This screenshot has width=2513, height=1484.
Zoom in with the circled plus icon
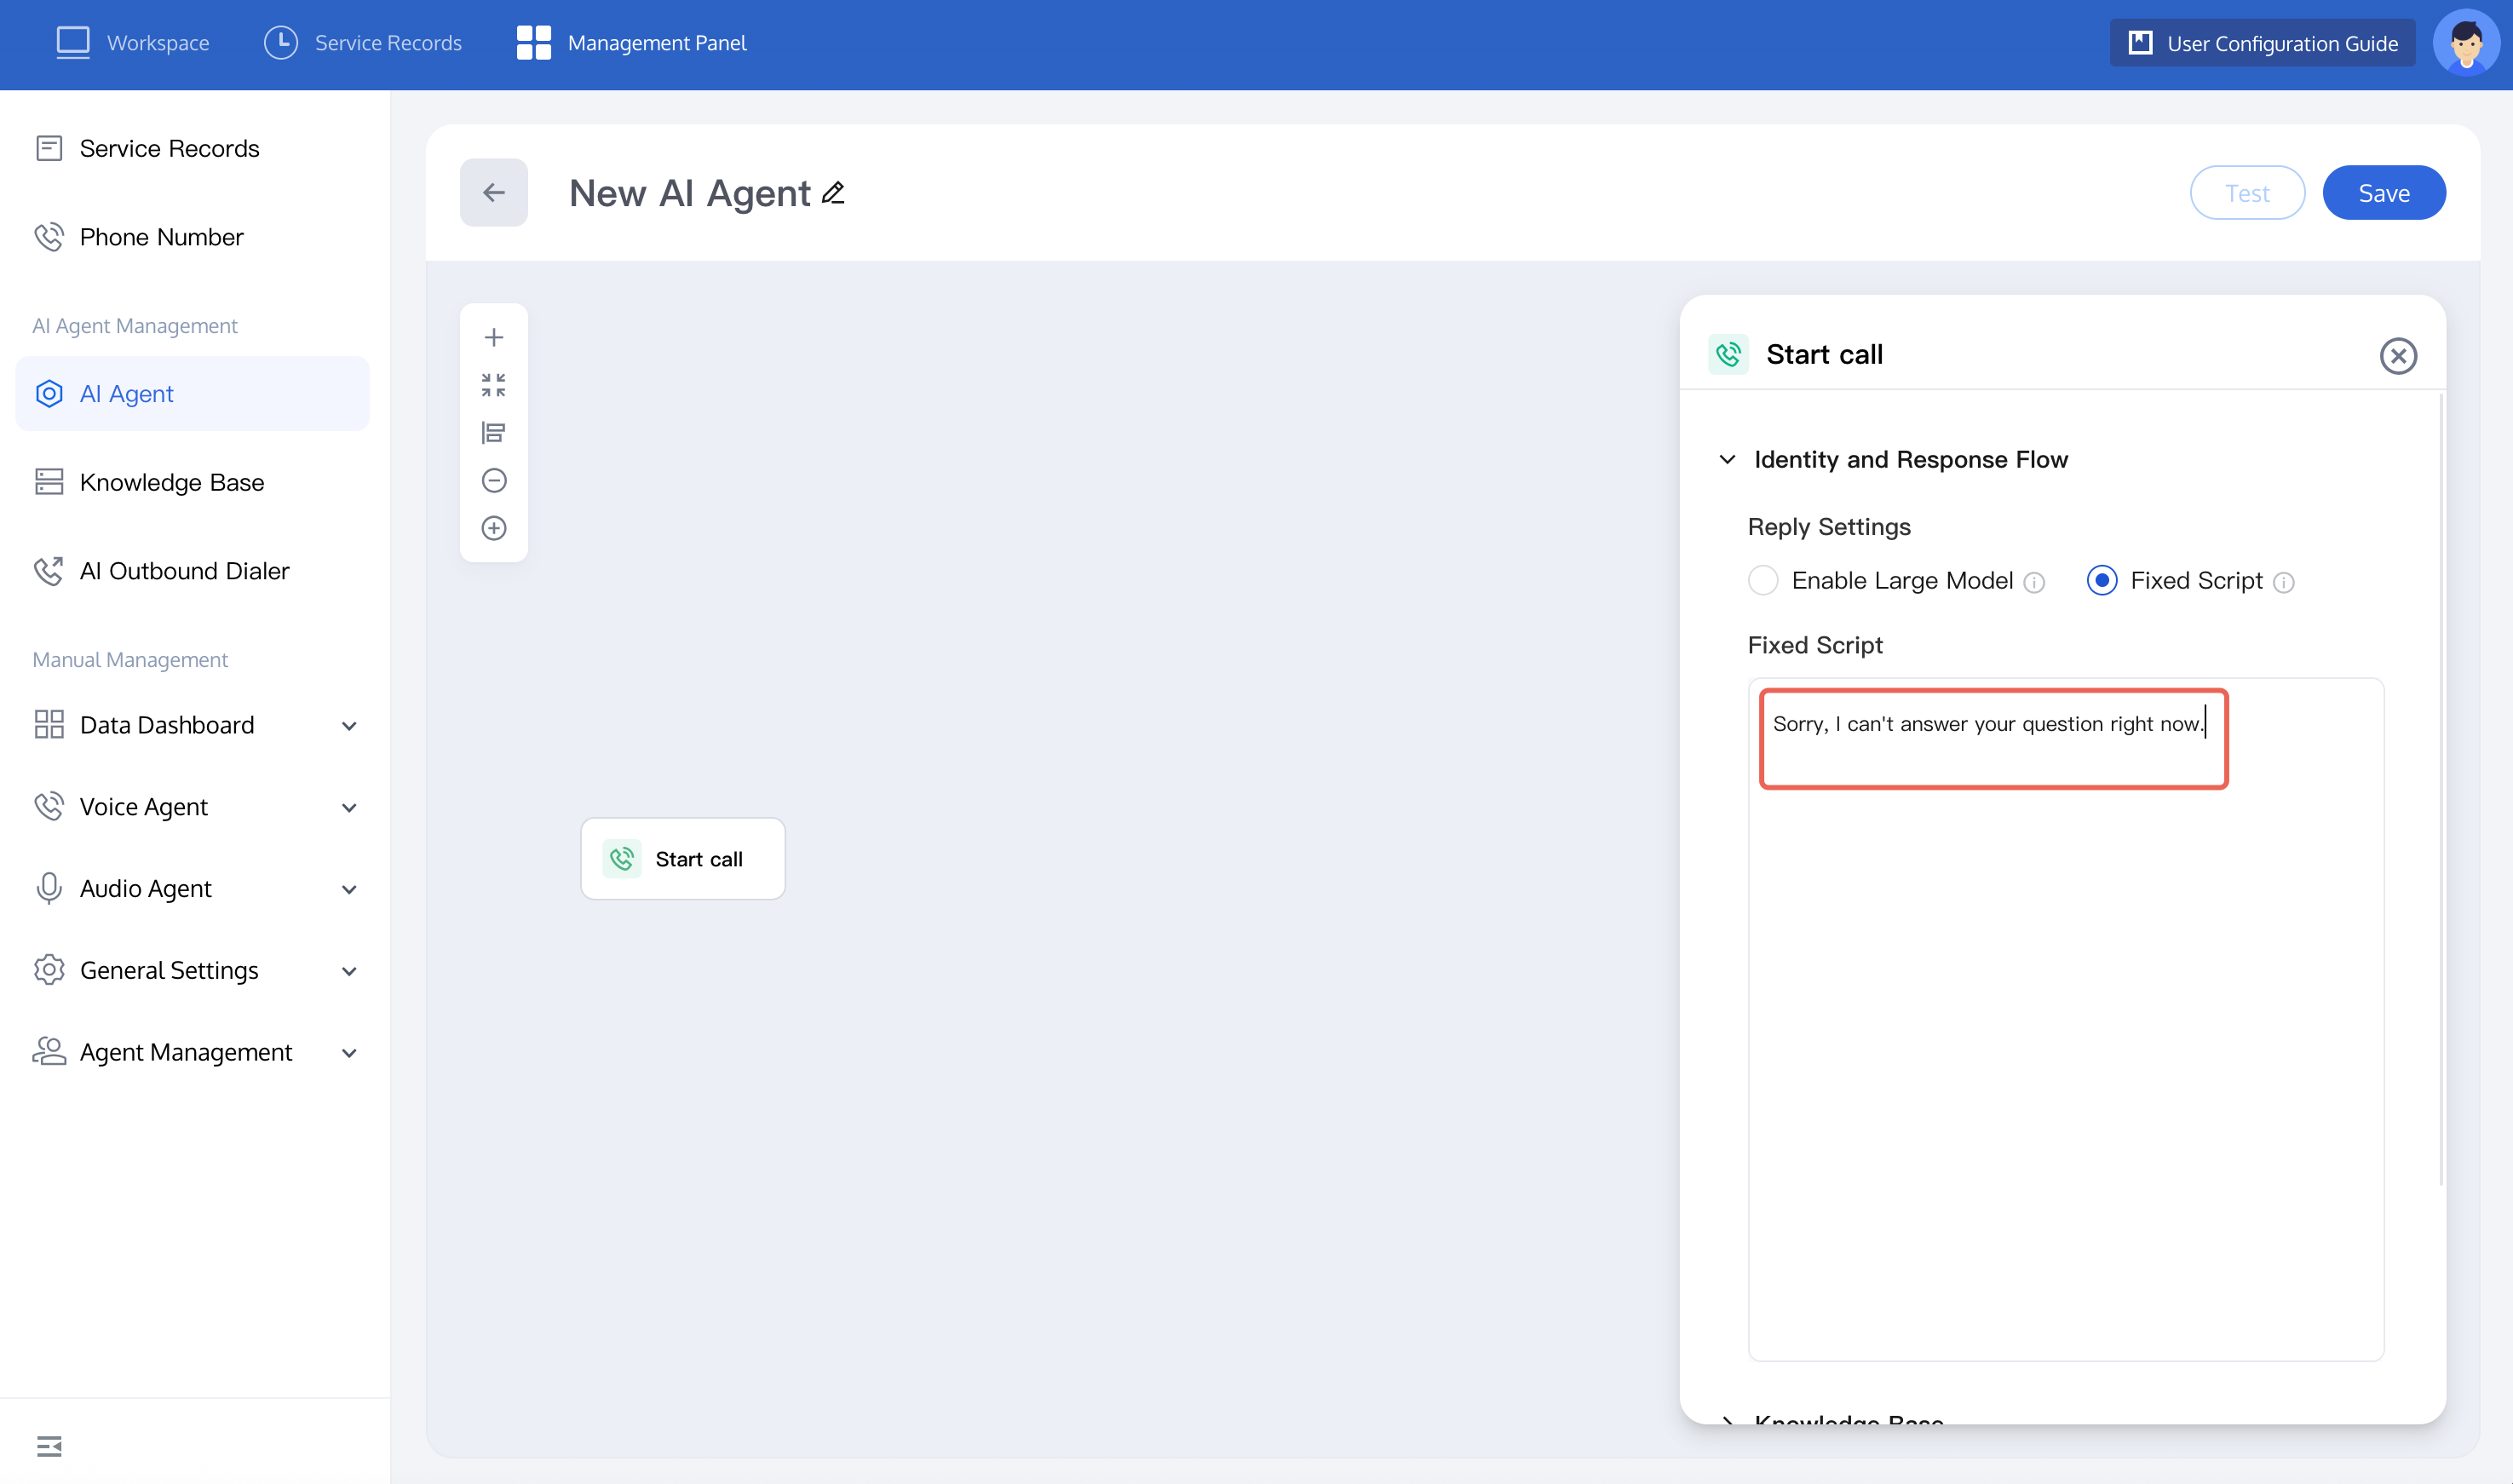[x=494, y=528]
